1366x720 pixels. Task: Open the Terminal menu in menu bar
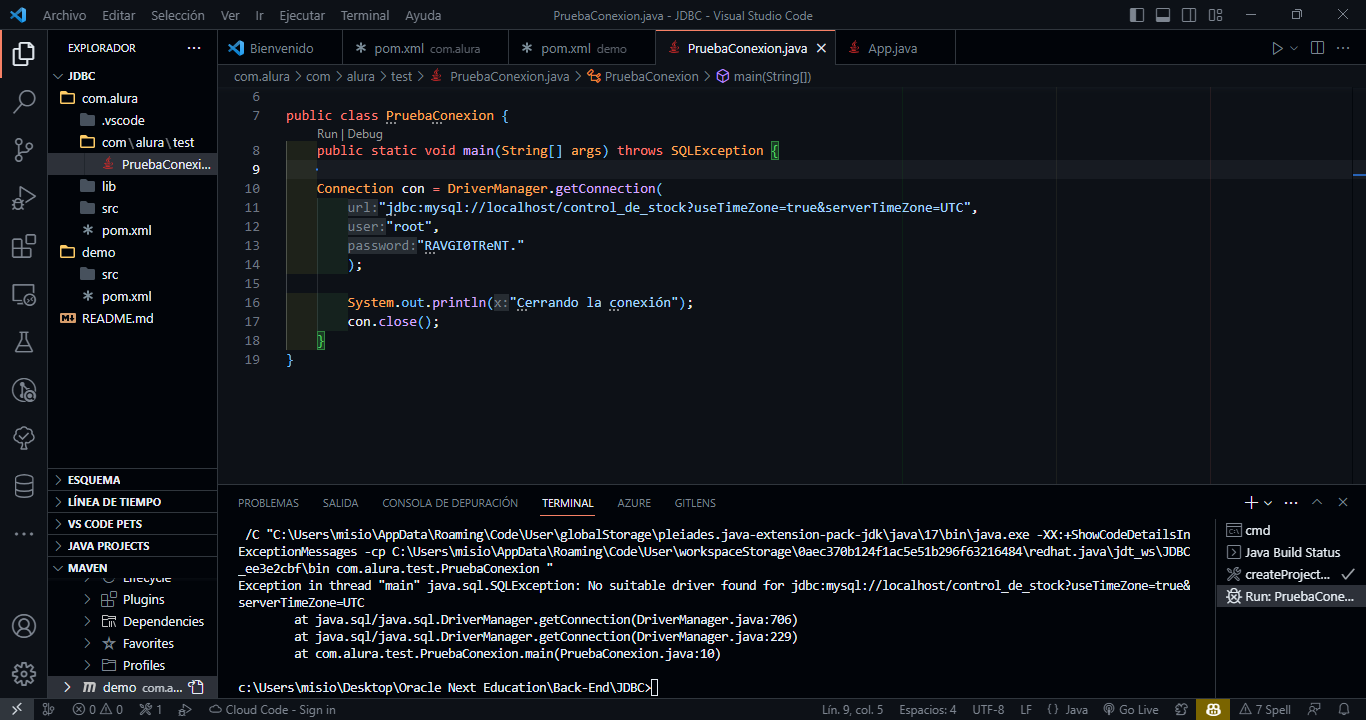365,15
